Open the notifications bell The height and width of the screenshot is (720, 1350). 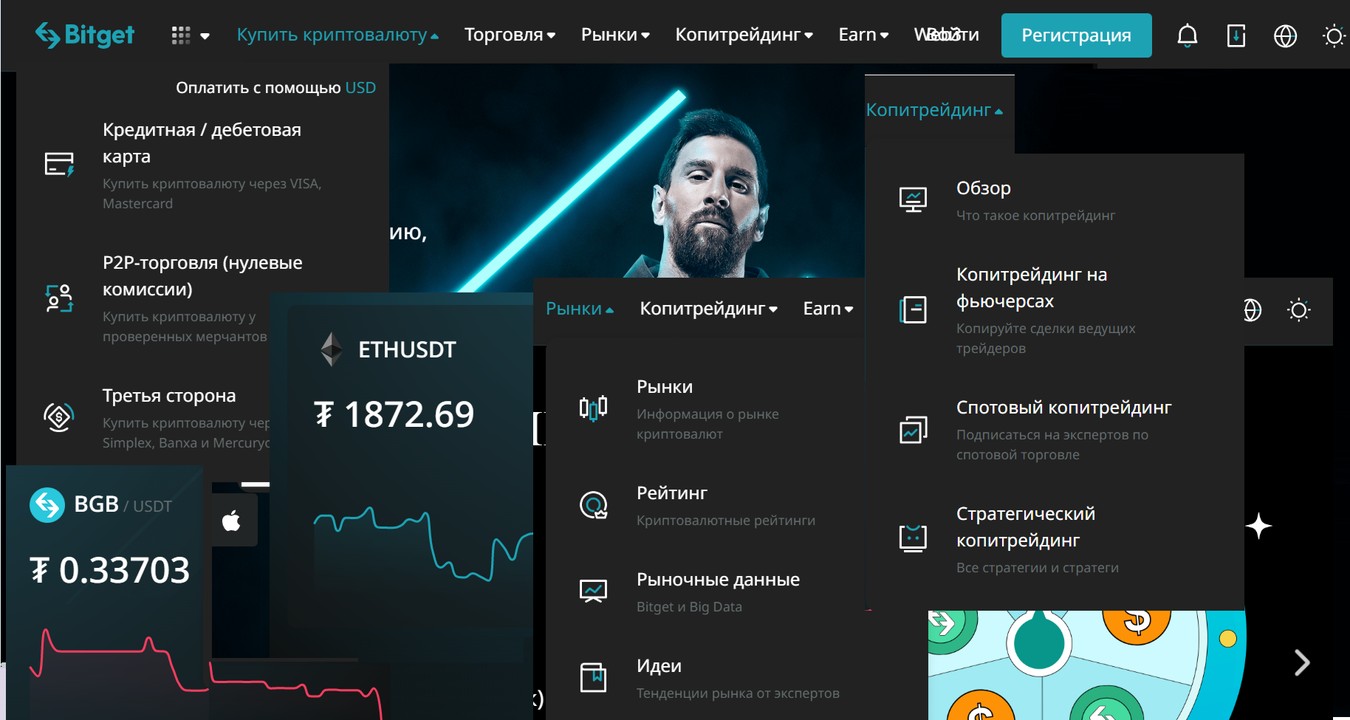point(1187,36)
